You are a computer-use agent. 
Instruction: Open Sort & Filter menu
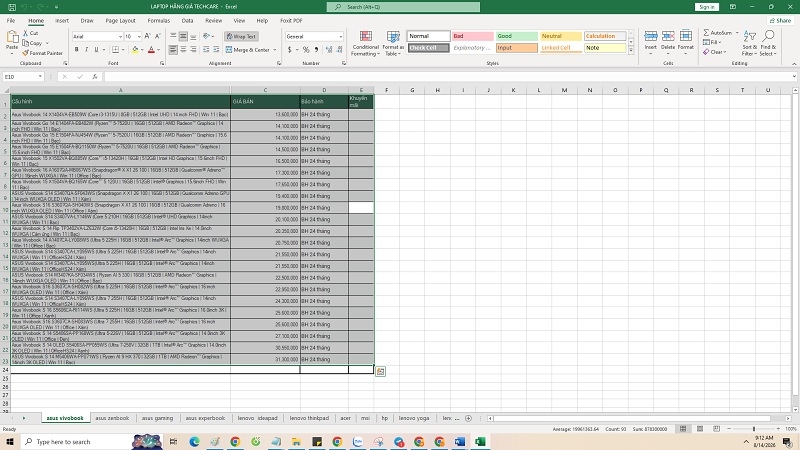(x=748, y=43)
